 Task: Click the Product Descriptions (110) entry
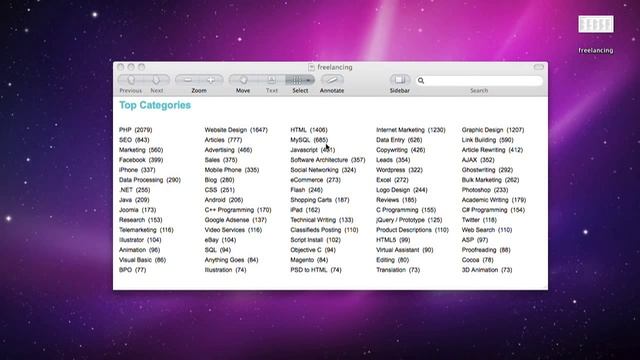point(412,230)
